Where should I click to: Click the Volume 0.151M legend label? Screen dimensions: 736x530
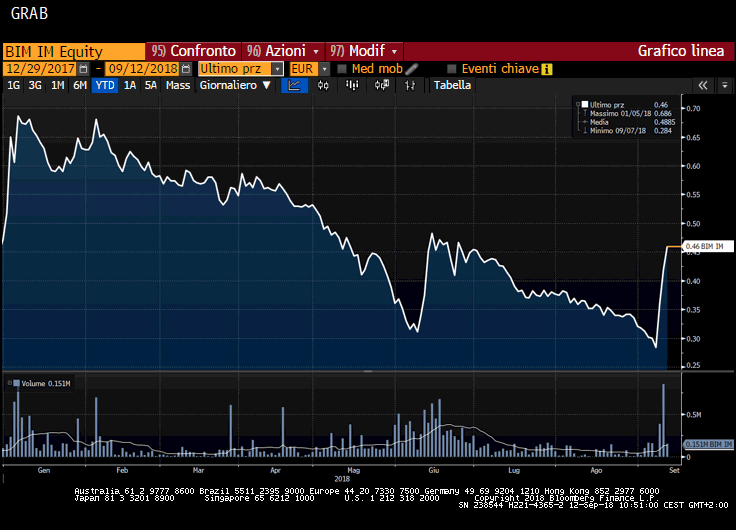click(46, 384)
